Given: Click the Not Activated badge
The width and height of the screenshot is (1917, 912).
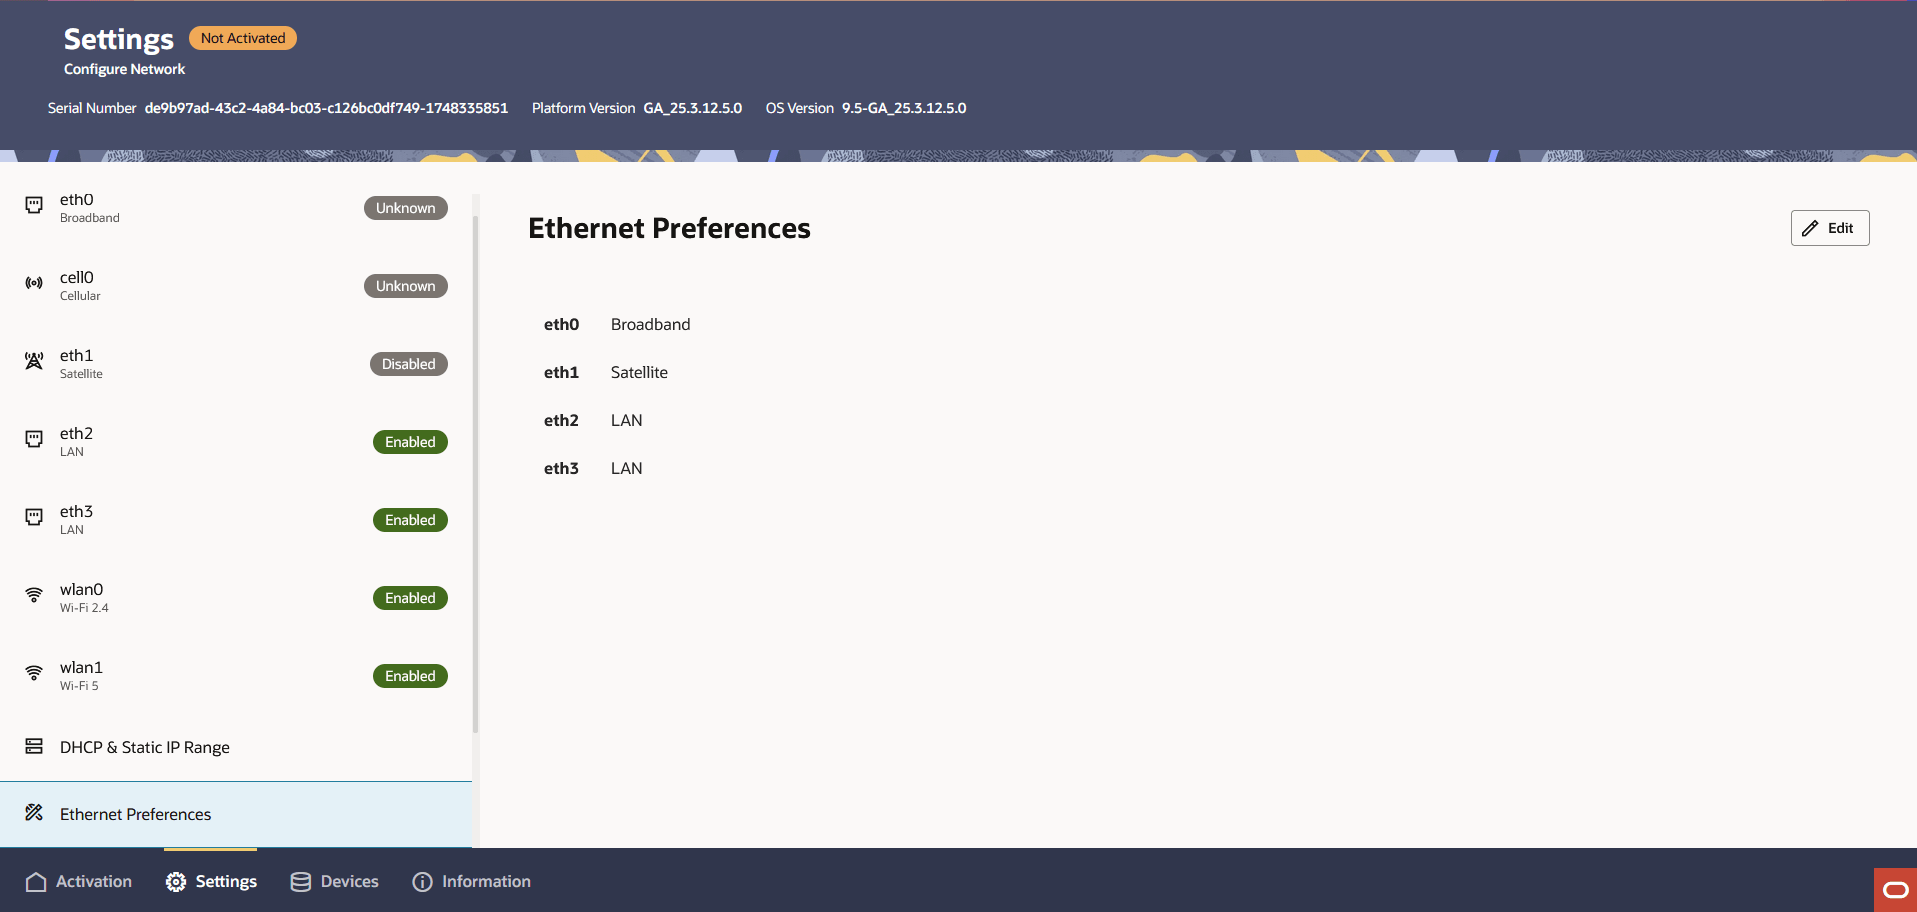Looking at the screenshot, I should (242, 37).
